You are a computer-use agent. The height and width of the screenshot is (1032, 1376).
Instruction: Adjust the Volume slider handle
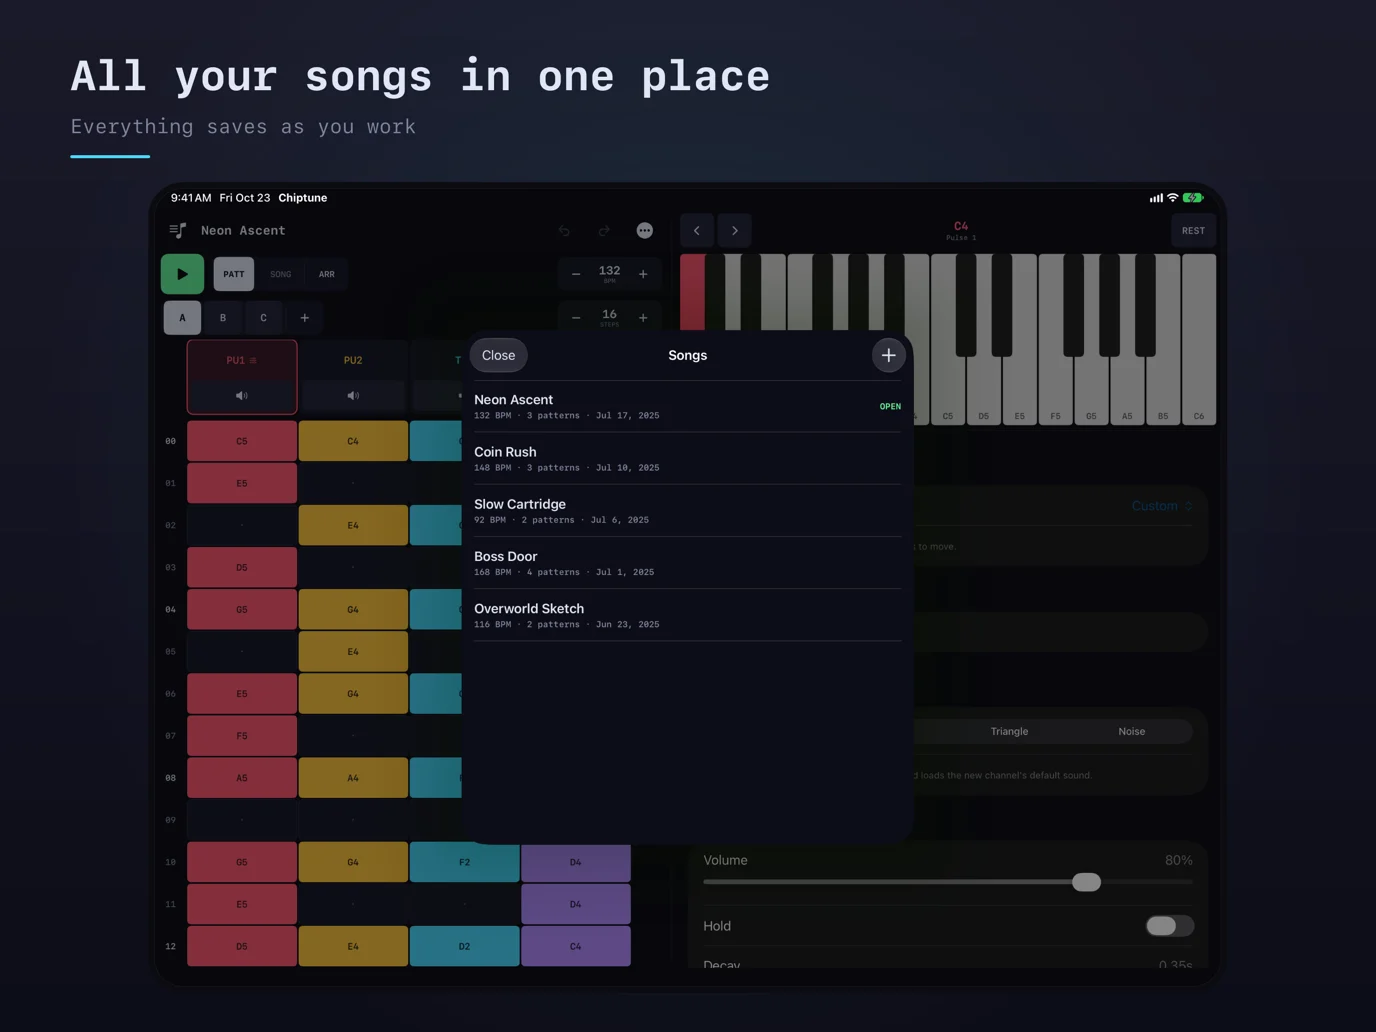click(1086, 882)
